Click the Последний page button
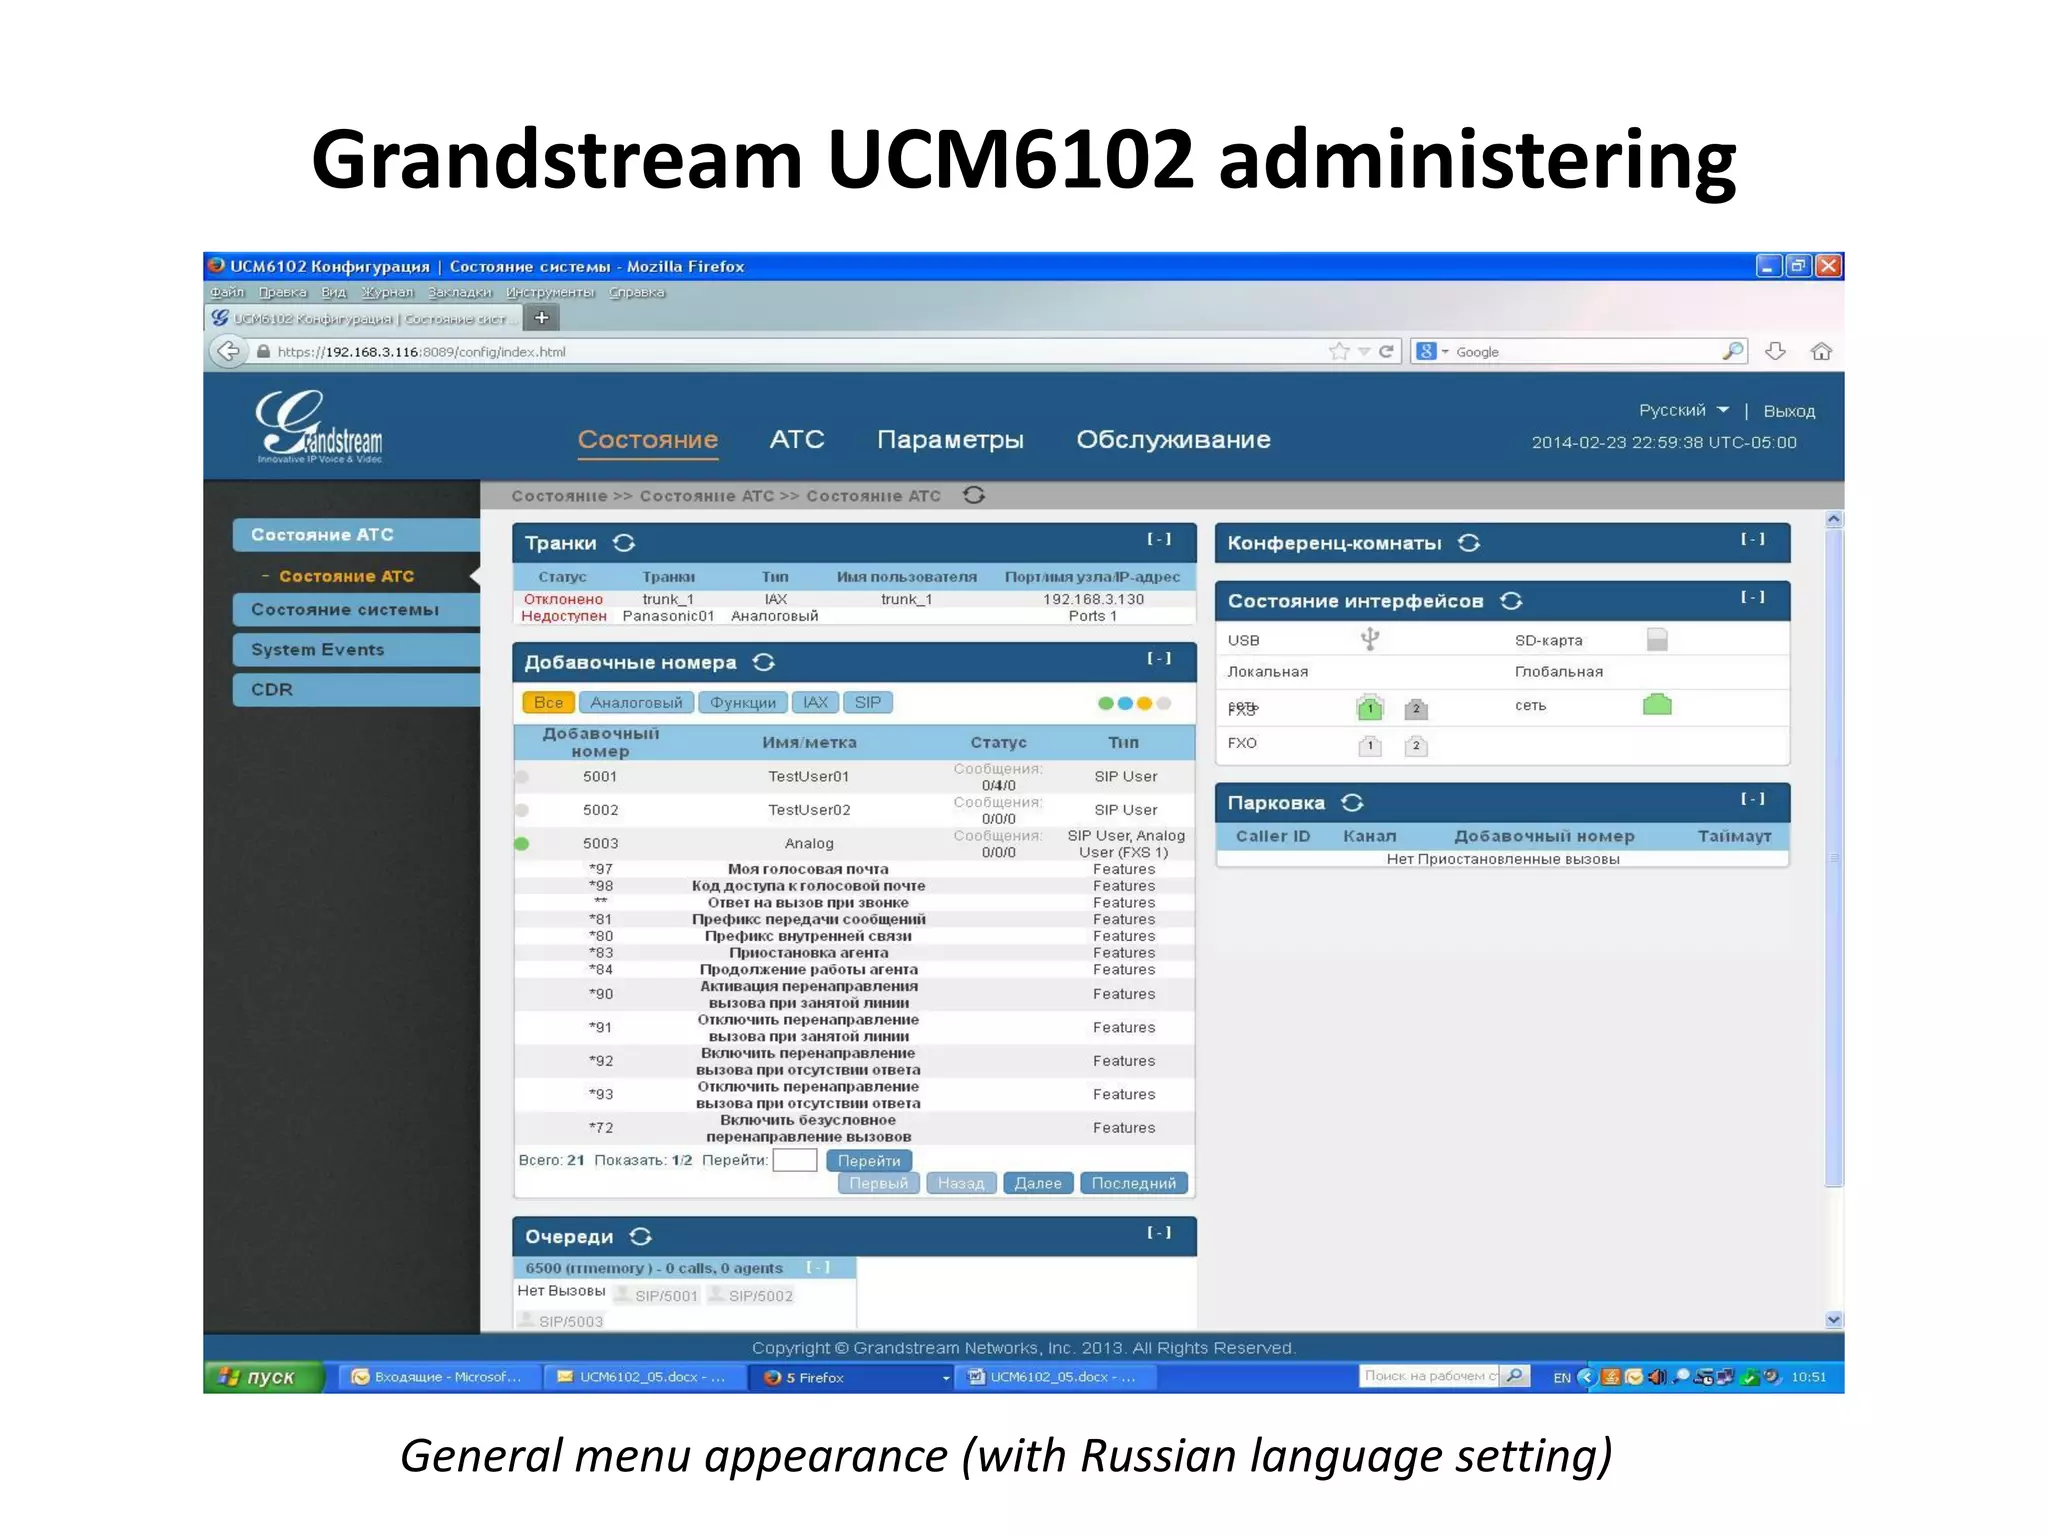The width and height of the screenshot is (2048, 1536). [1134, 1183]
